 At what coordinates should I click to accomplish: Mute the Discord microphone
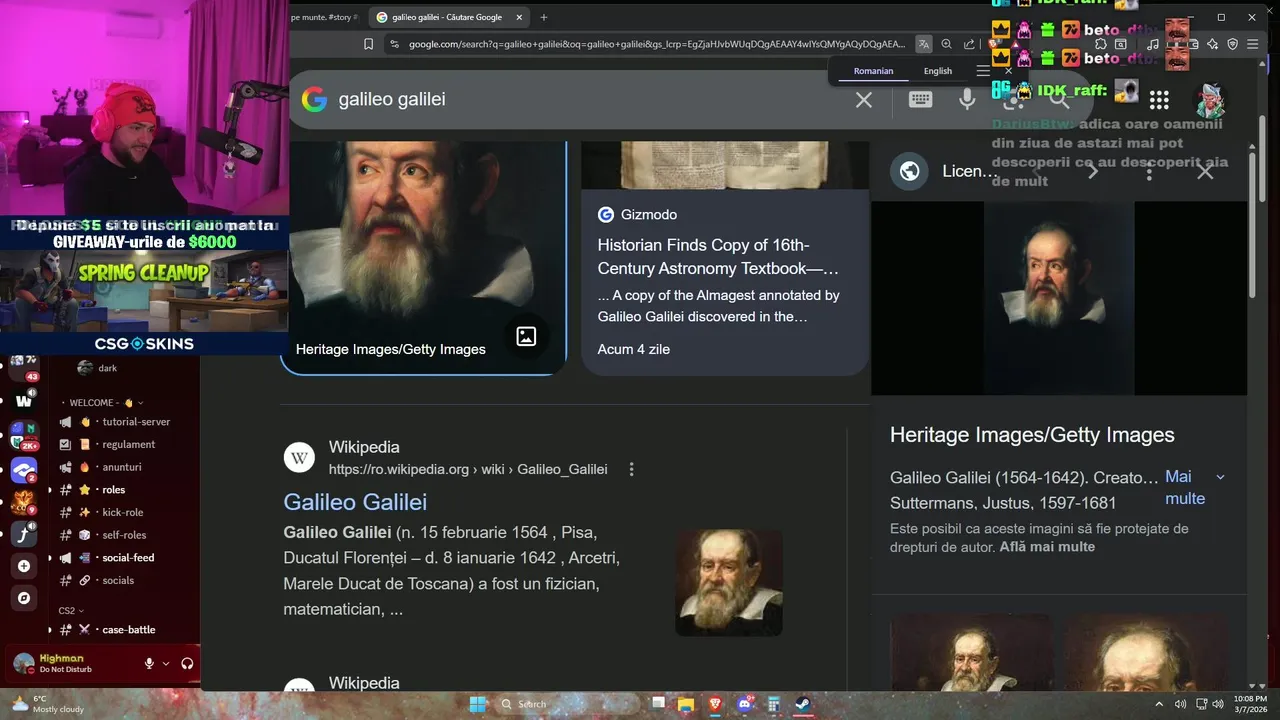(x=149, y=663)
